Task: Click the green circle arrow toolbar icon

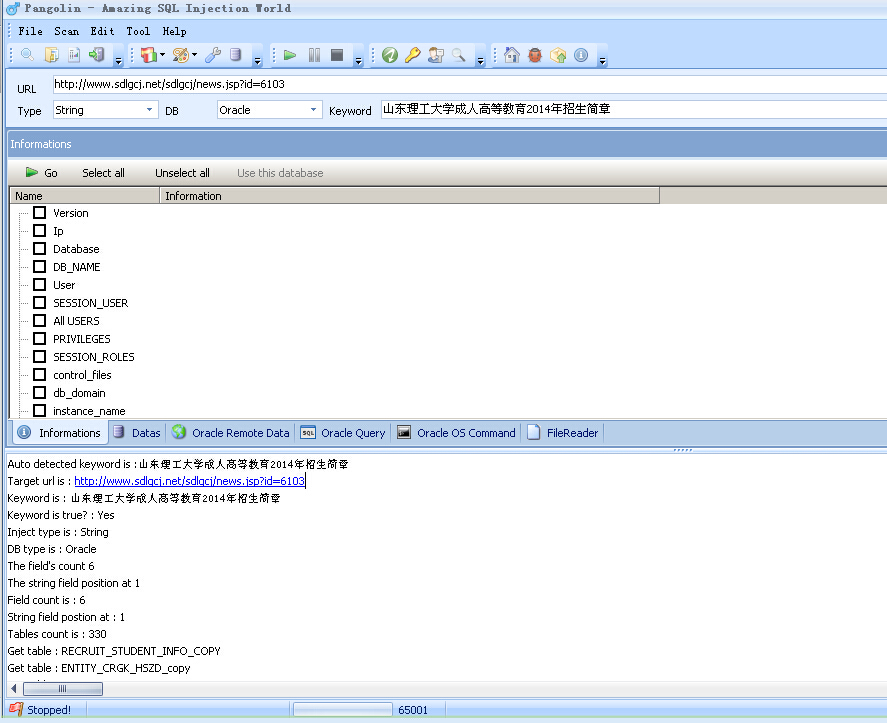Action: point(390,55)
